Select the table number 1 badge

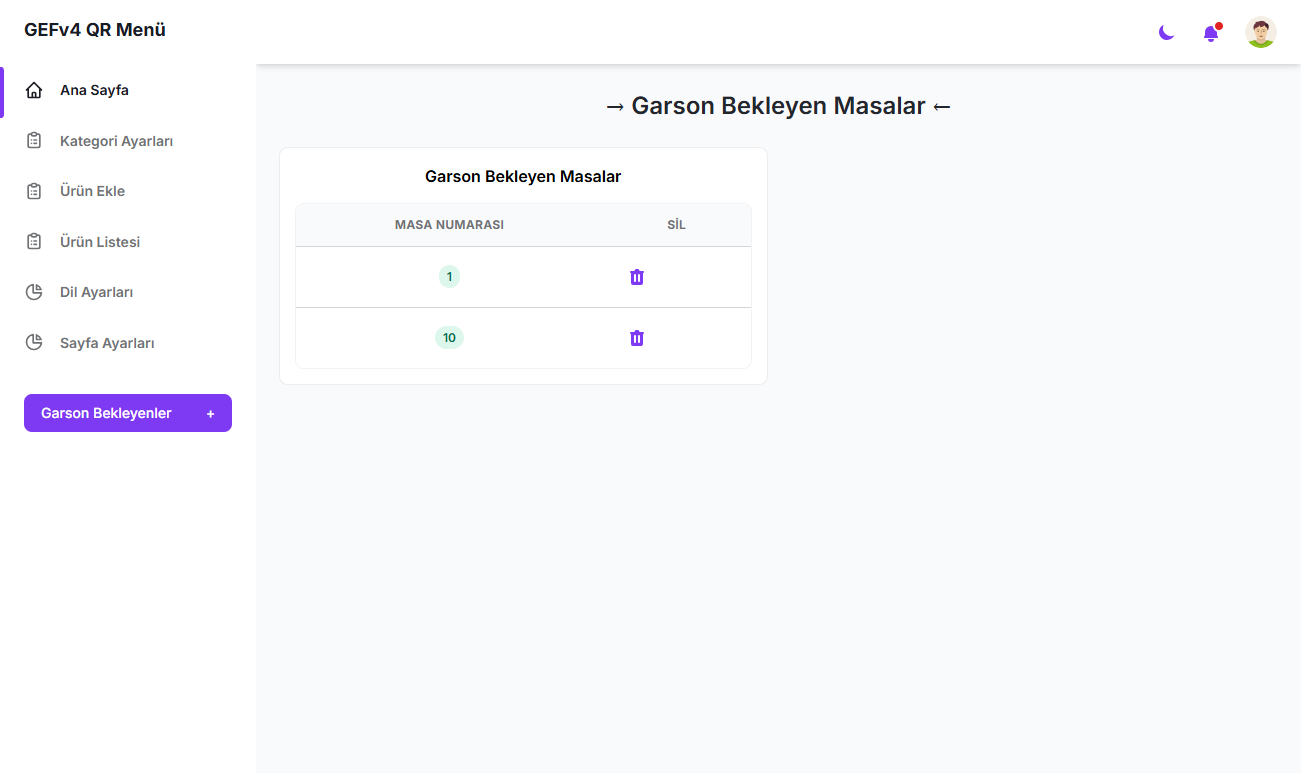click(x=449, y=277)
